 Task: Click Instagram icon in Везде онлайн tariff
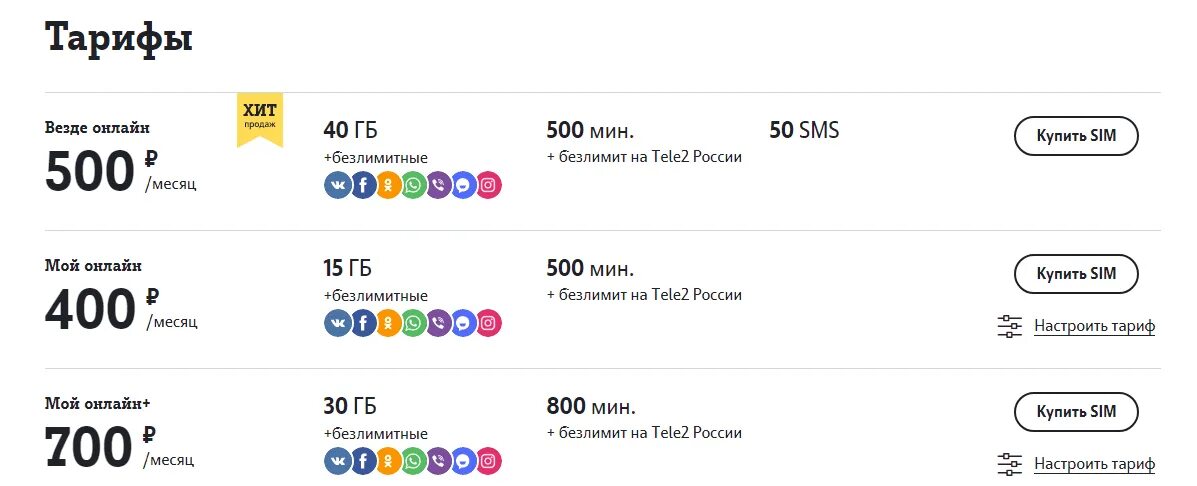point(488,185)
